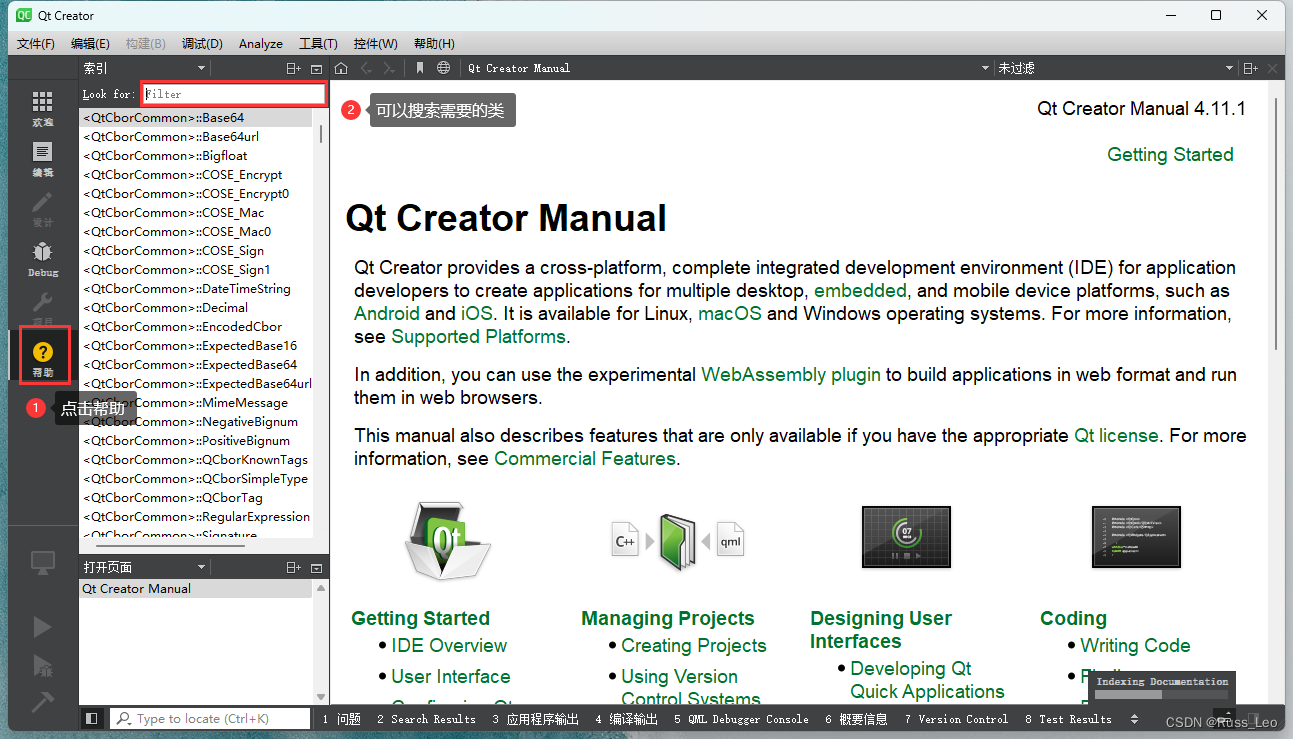The image size is (1293, 739).
Task: Click the Look for filter field
Action: click(x=234, y=94)
